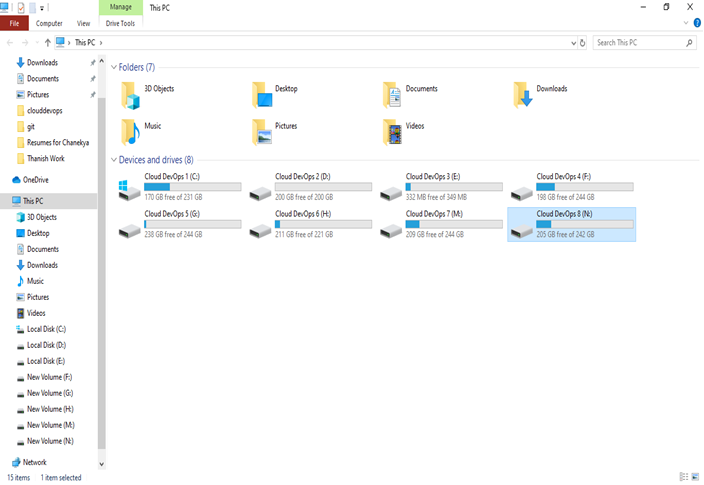
Task: Select OneDrive in the navigation pane
Action: [x=37, y=180]
